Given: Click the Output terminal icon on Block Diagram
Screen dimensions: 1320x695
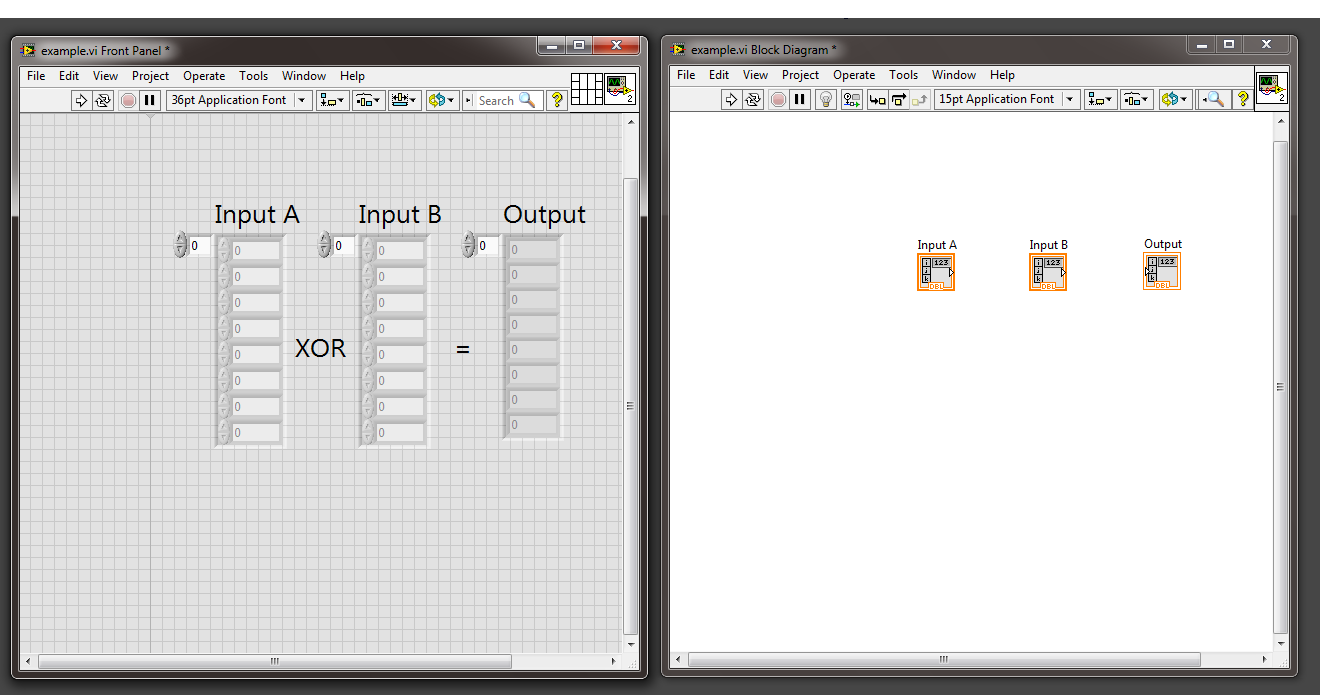Looking at the screenshot, I should [1162, 270].
